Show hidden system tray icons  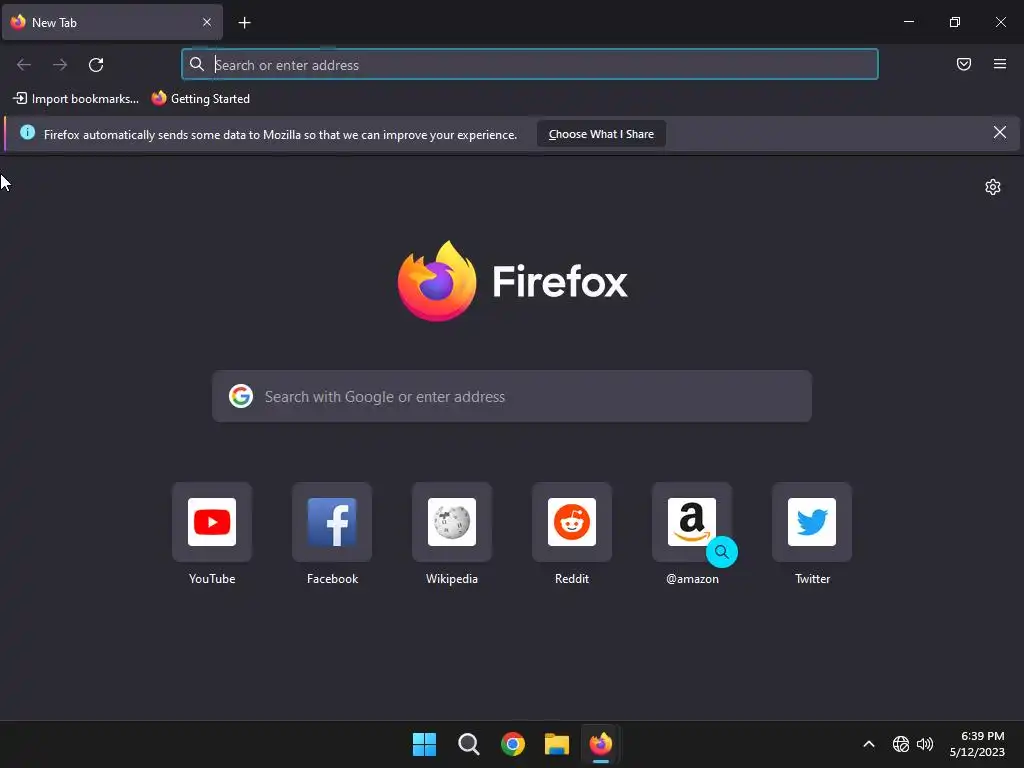pyautogui.click(x=869, y=744)
